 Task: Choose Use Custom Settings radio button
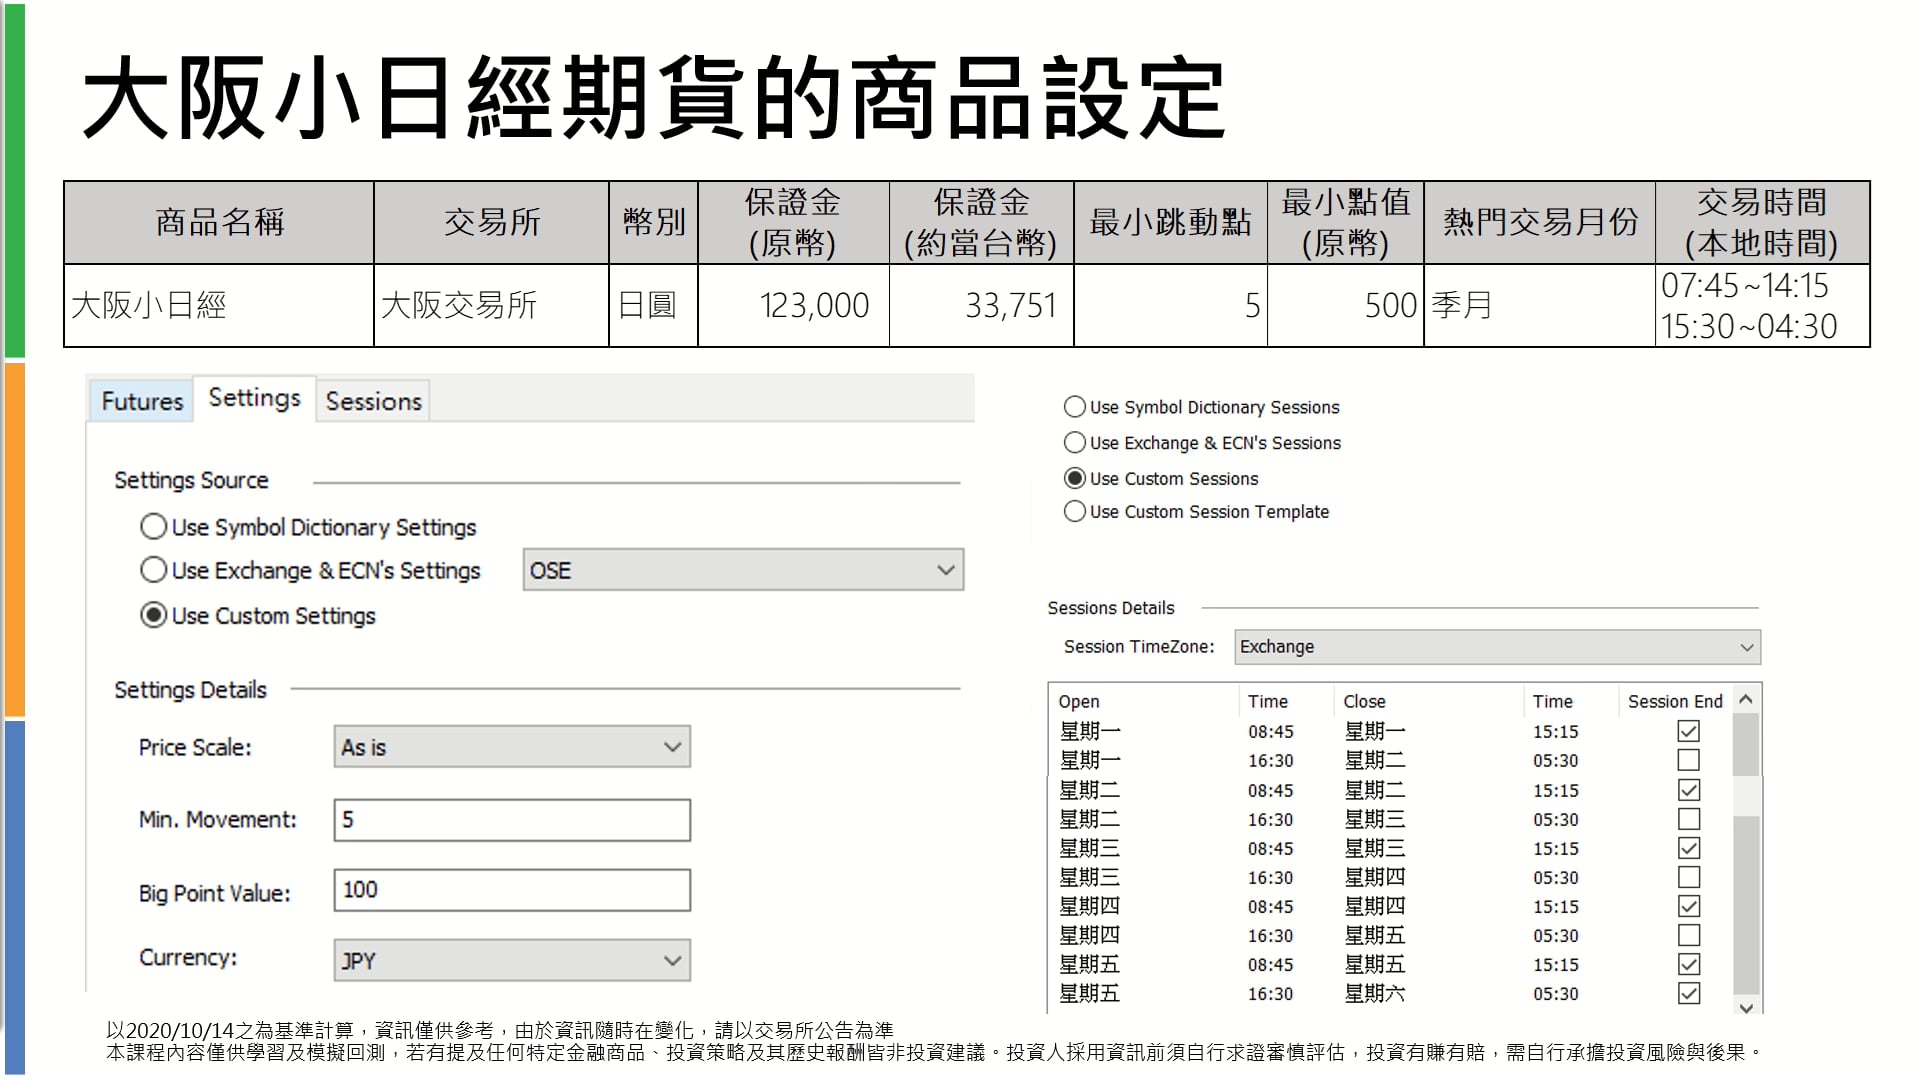[x=153, y=615]
